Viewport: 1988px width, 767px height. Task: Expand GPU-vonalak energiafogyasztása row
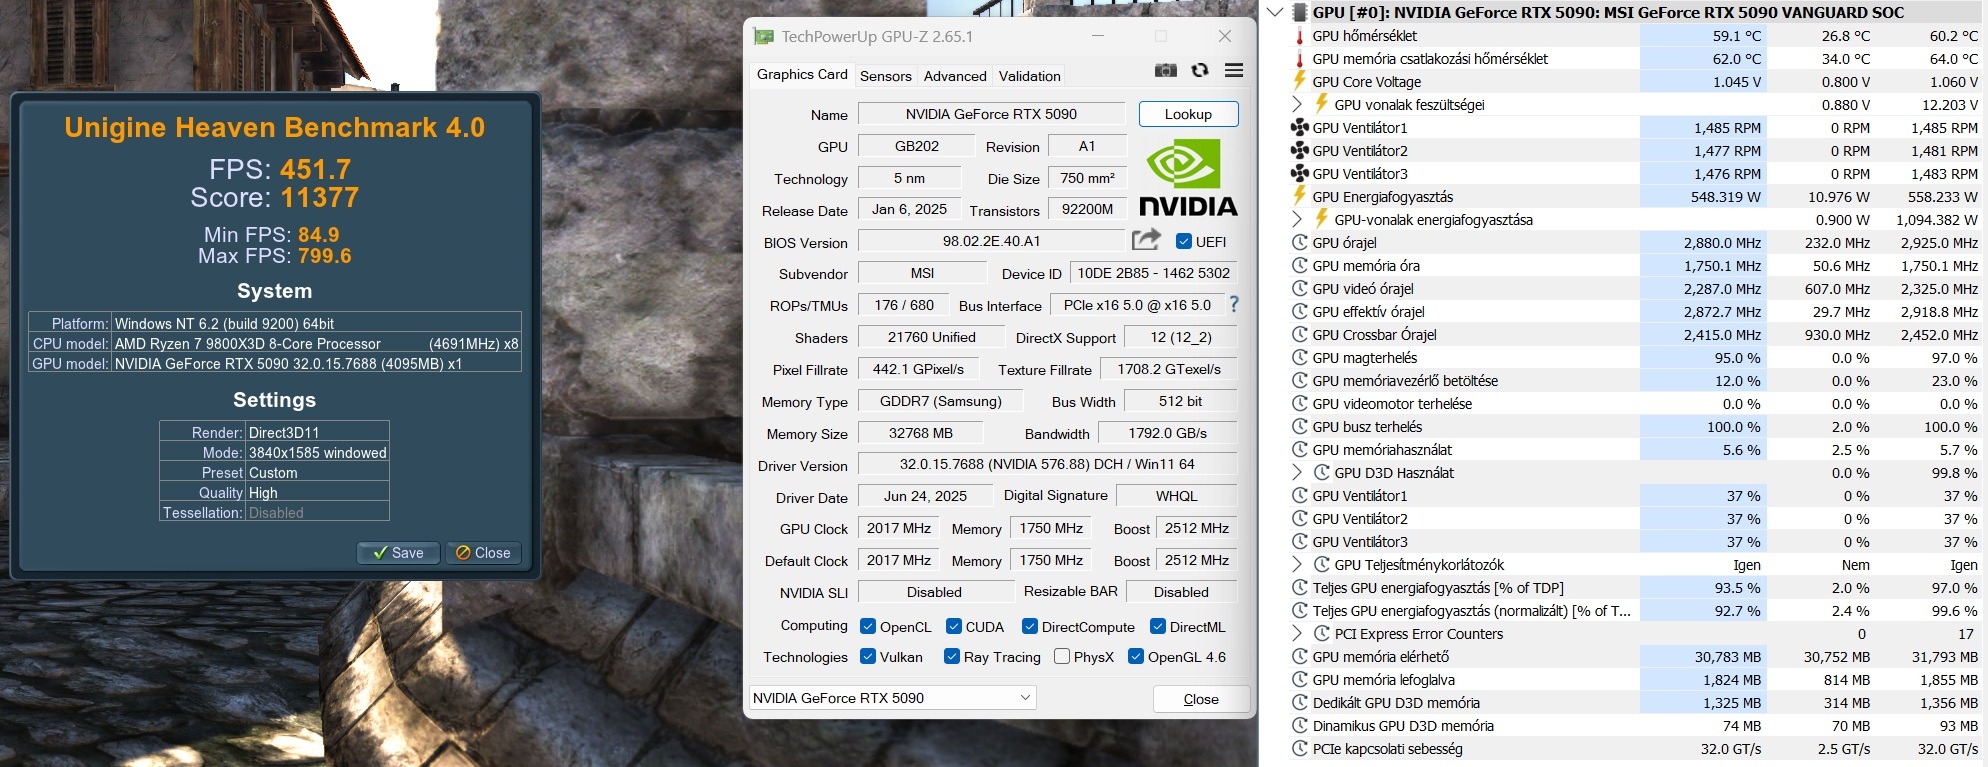coord(1297,219)
